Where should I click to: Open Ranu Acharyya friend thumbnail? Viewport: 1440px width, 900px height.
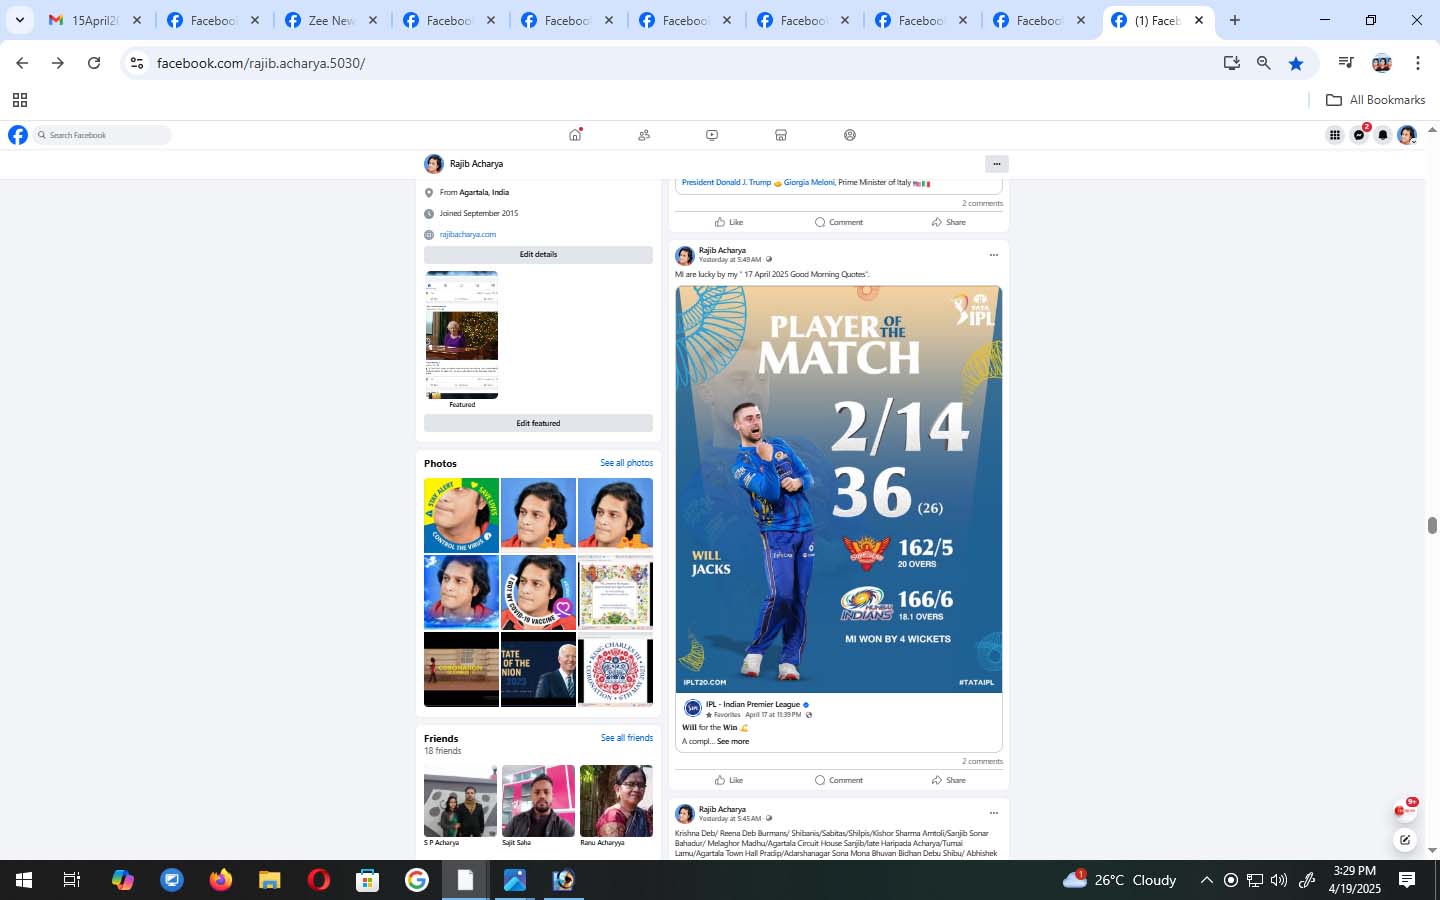click(x=616, y=801)
